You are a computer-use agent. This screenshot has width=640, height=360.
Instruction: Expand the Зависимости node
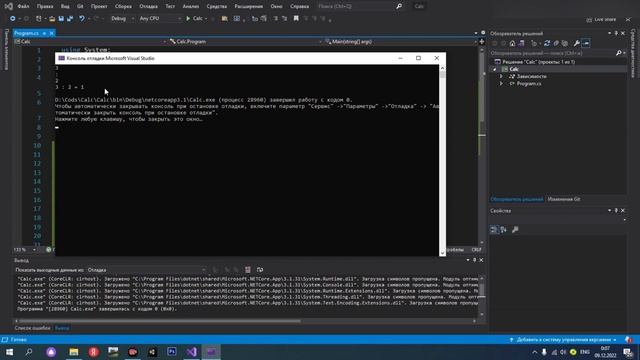click(x=501, y=76)
